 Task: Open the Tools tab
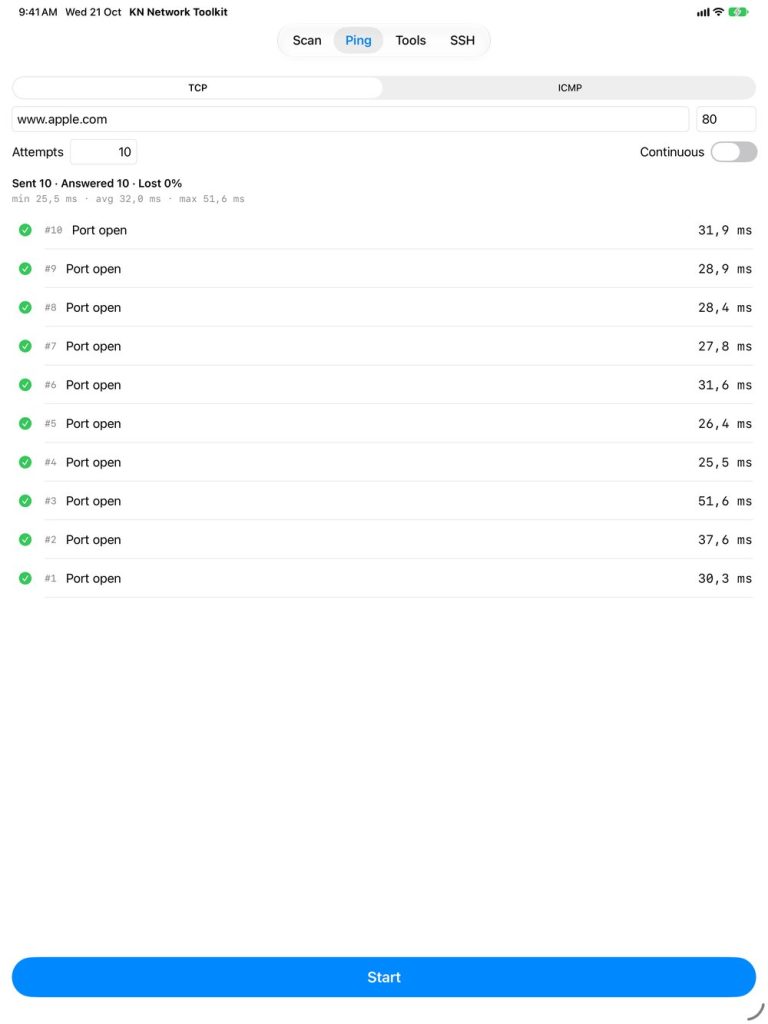pyautogui.click(x=410, y=40)
